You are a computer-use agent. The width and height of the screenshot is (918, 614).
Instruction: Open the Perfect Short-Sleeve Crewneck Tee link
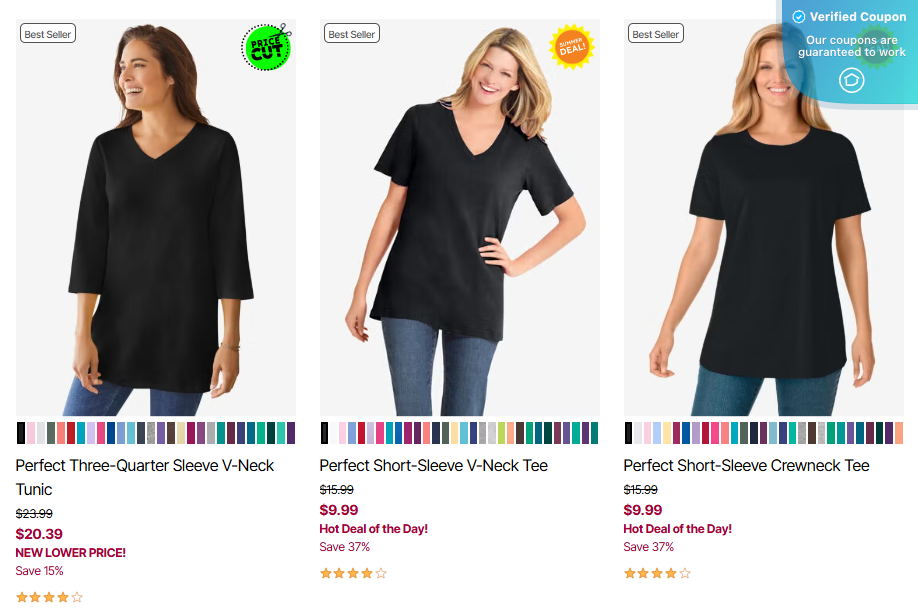pos(746,465)
